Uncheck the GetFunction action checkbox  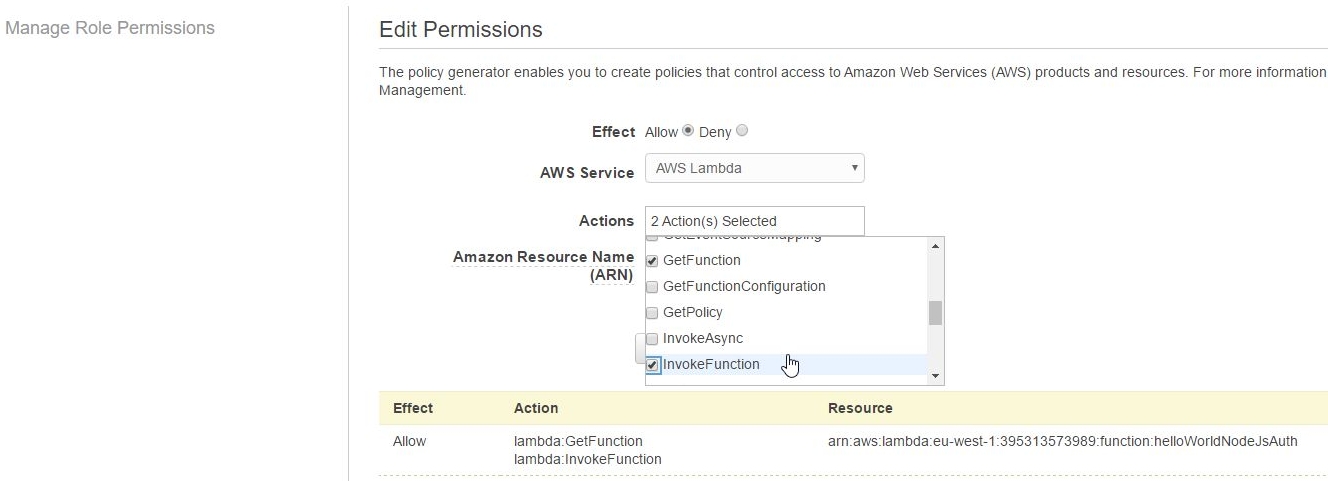pos(653,260)
